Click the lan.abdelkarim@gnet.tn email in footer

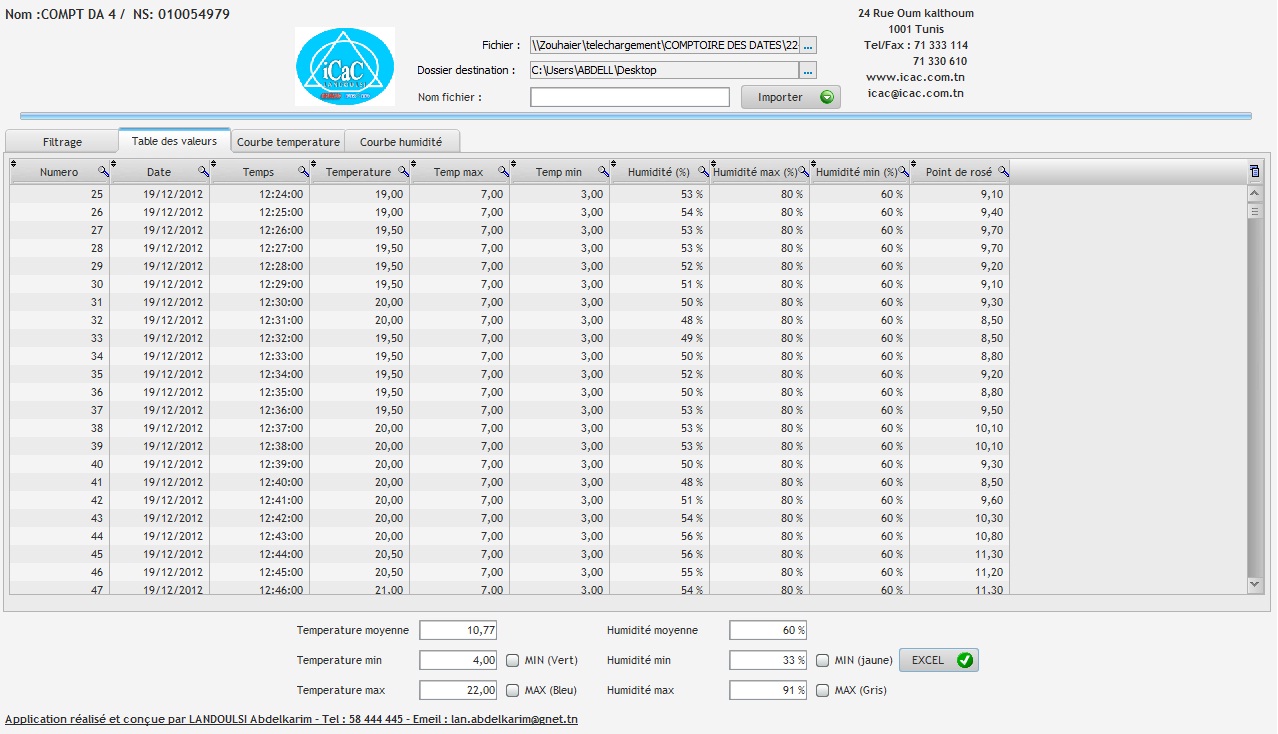pos(514,719)
